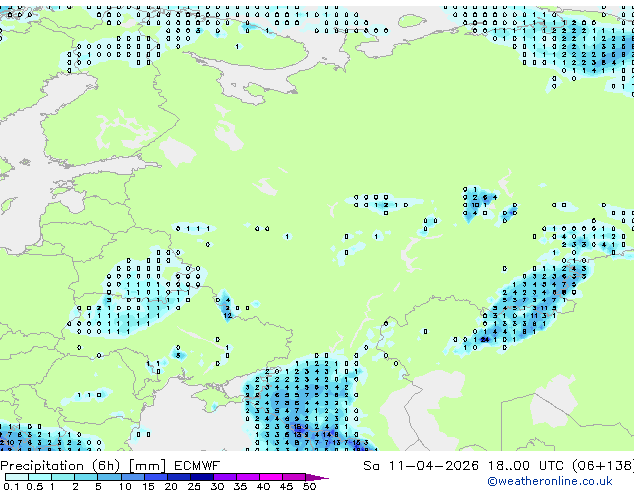
Task: Select the '18..00 UTC' time text
Action: (526, 466)
